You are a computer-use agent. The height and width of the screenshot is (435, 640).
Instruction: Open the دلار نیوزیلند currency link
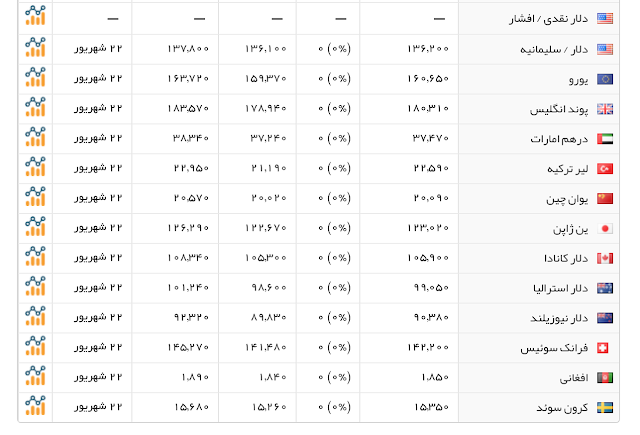pyautogui.click(x=559, y=318)
